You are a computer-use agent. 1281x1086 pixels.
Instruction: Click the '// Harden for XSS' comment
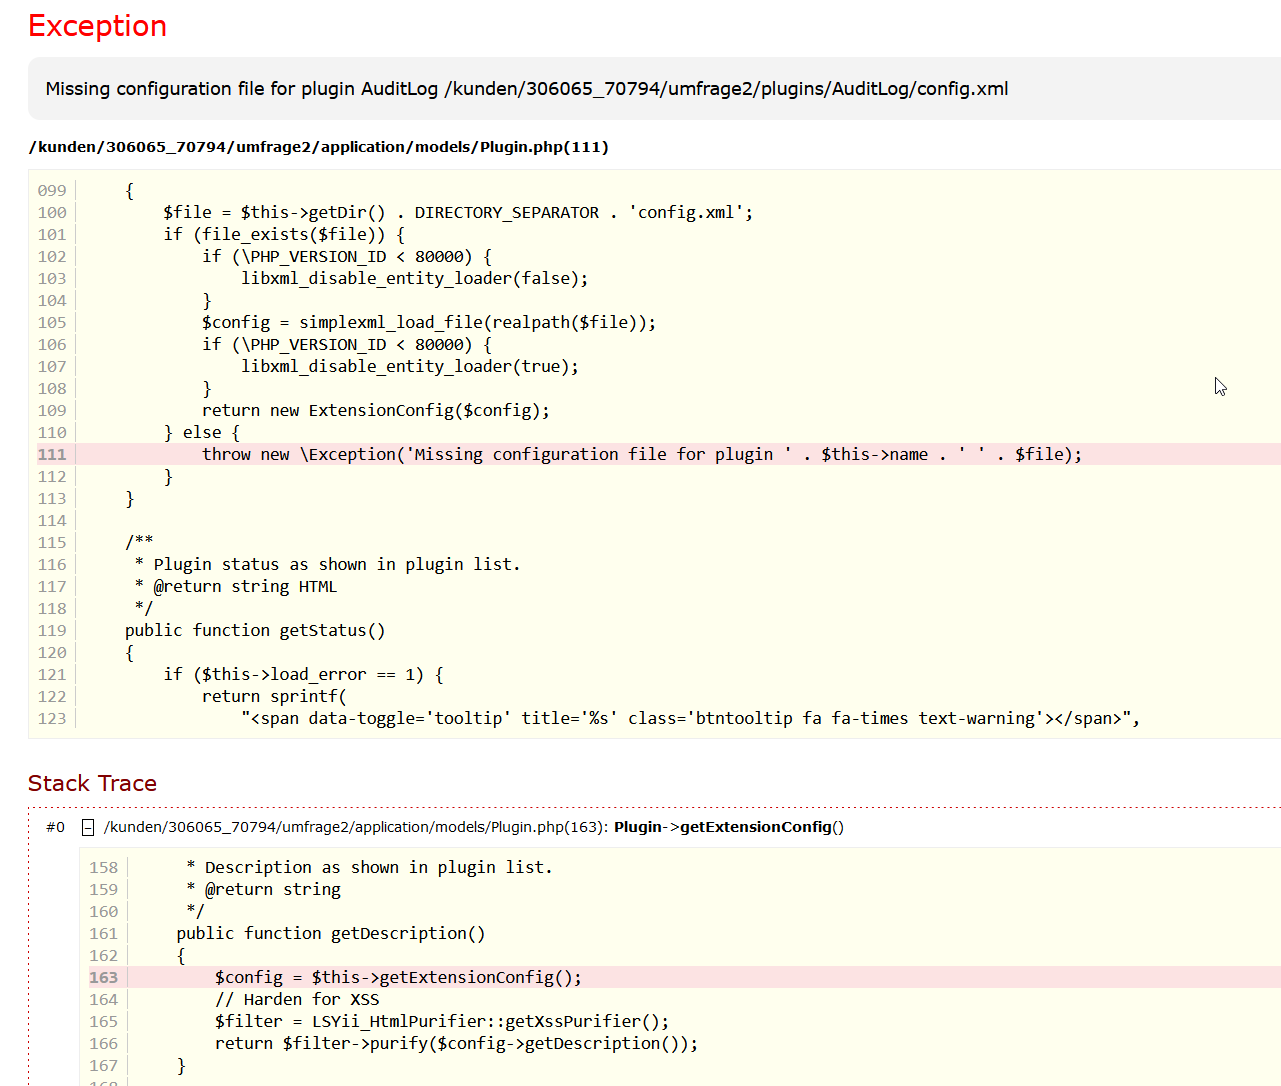coord(297,999)
